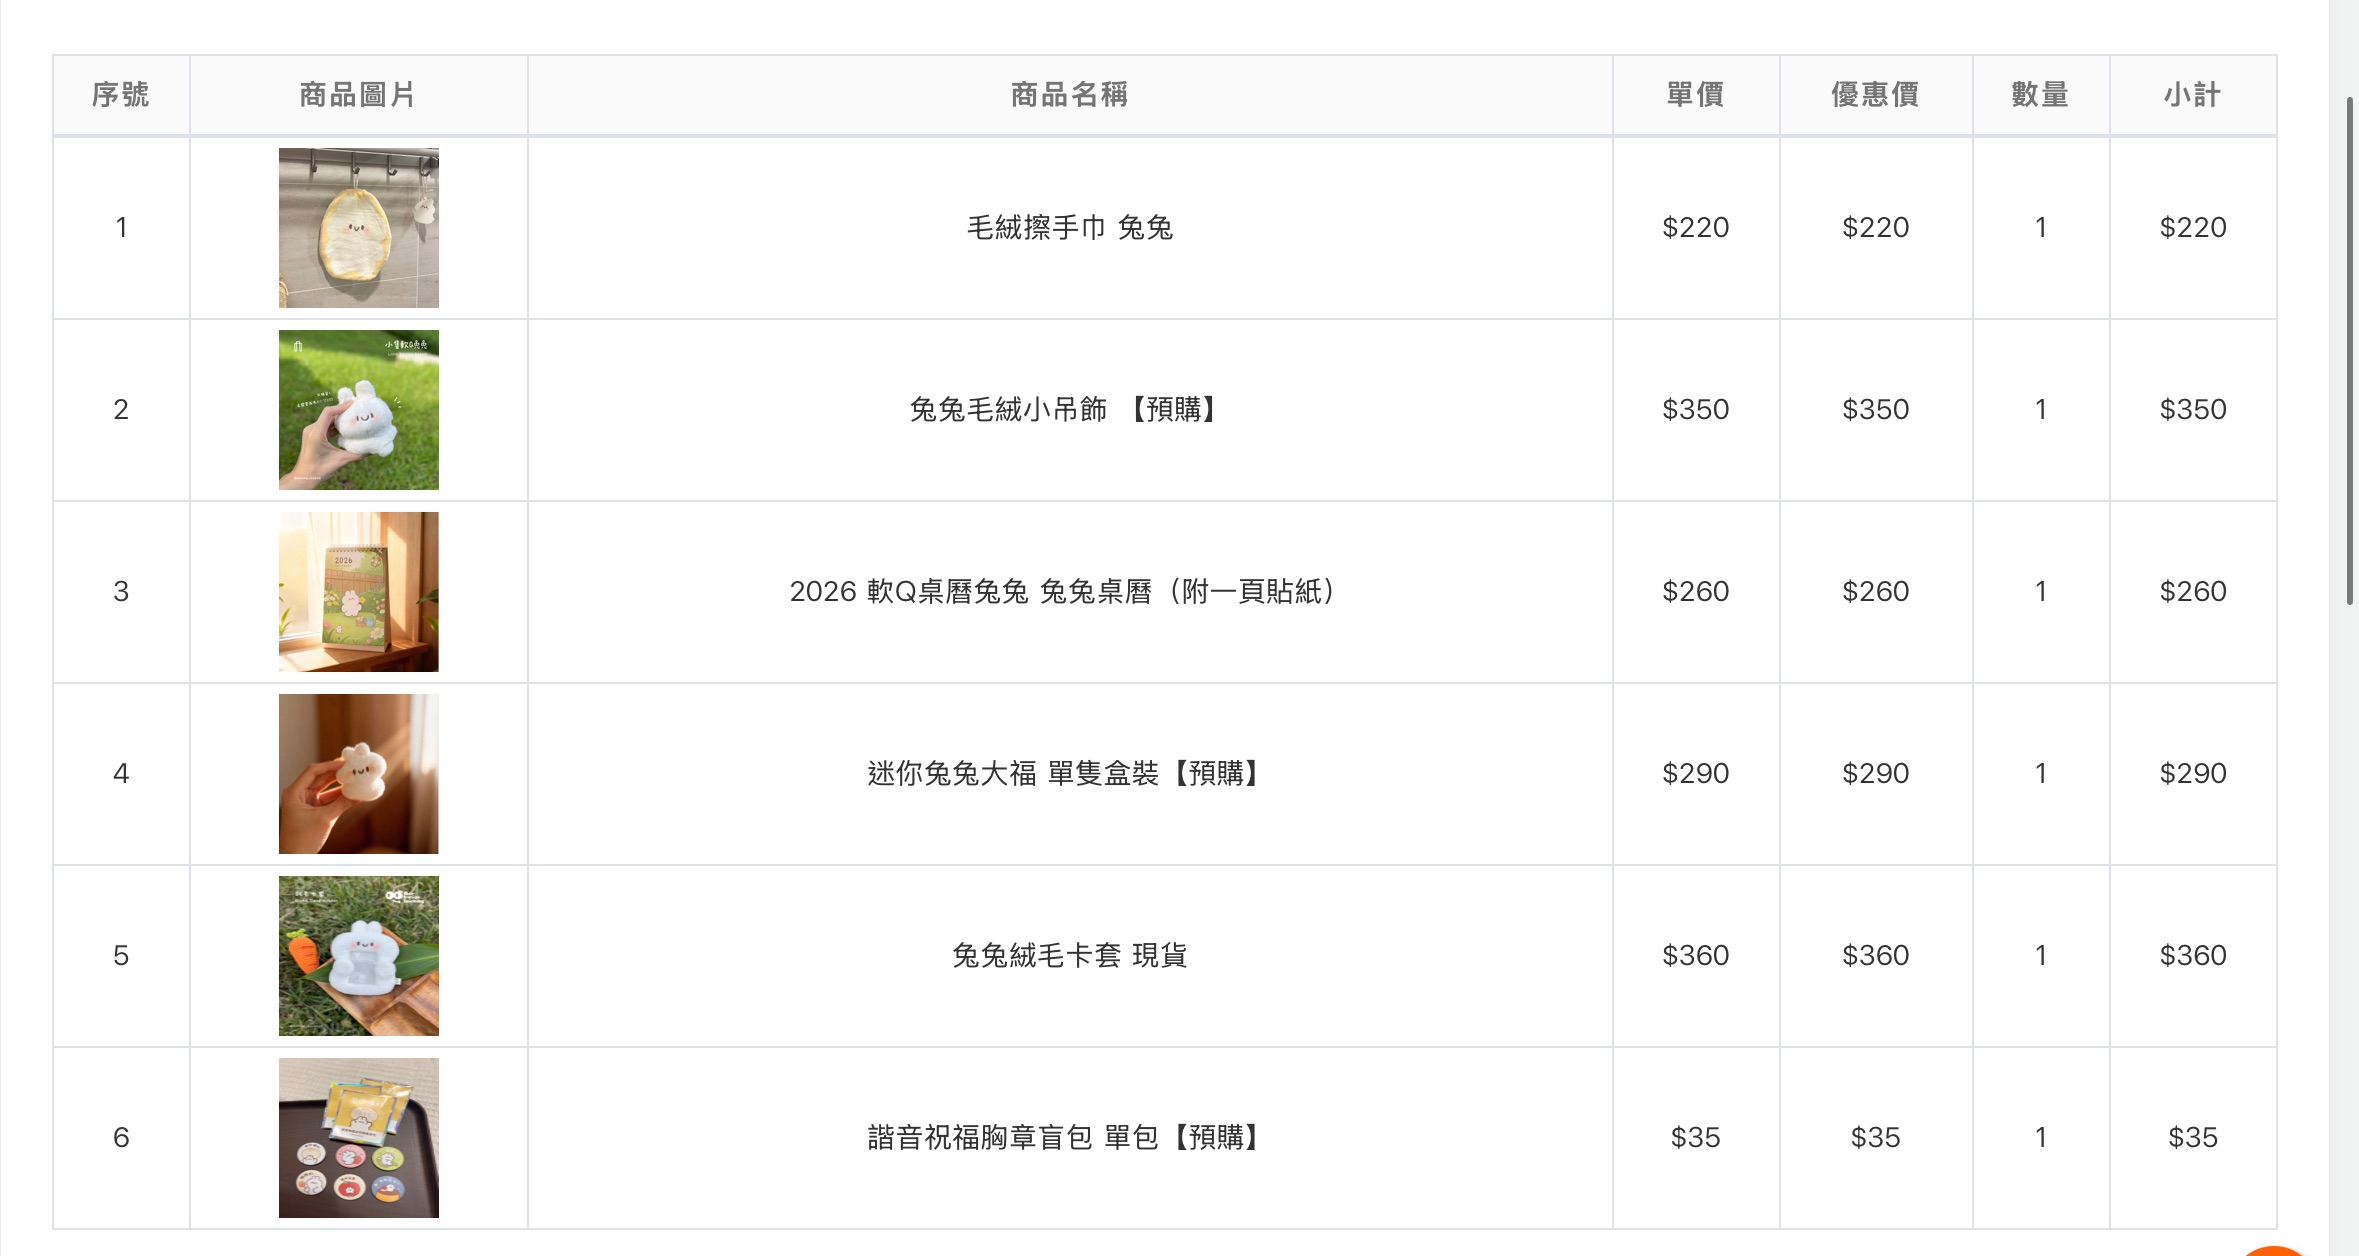Open the 迷你兔兔大福 product image

click(358, 774)
